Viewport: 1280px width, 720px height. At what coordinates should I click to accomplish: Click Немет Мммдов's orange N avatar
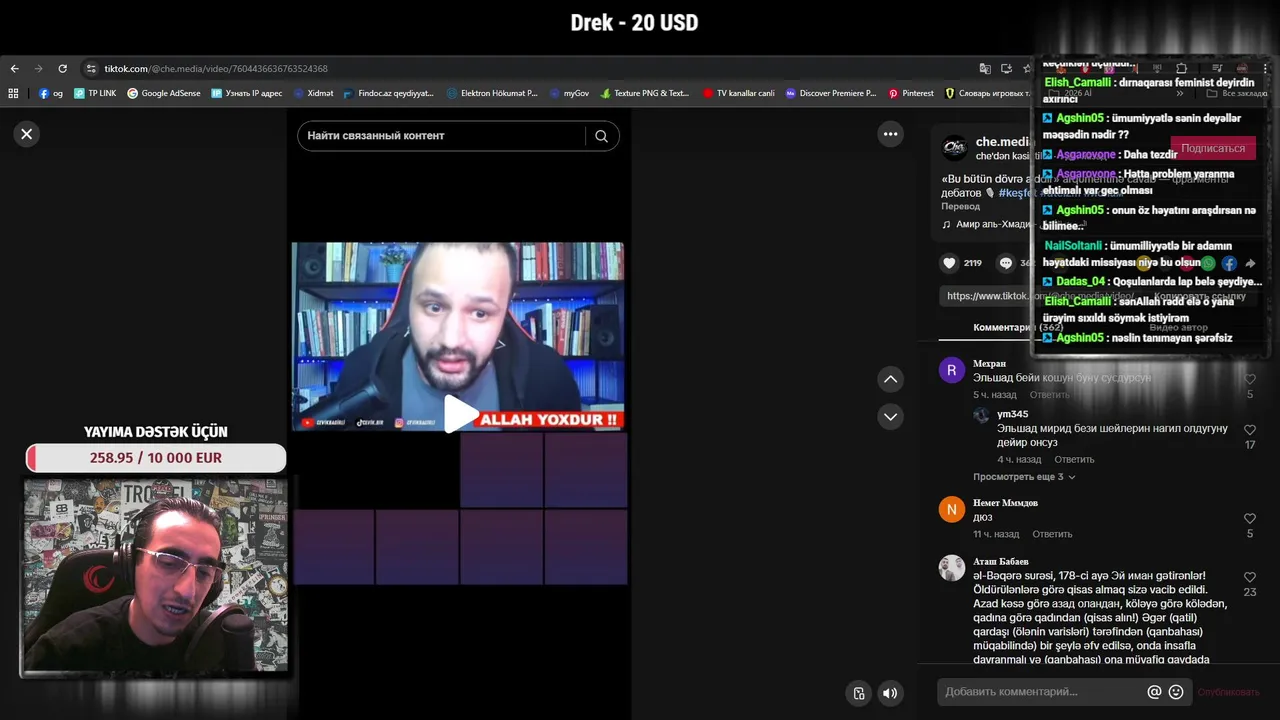[x=951, y=510]
